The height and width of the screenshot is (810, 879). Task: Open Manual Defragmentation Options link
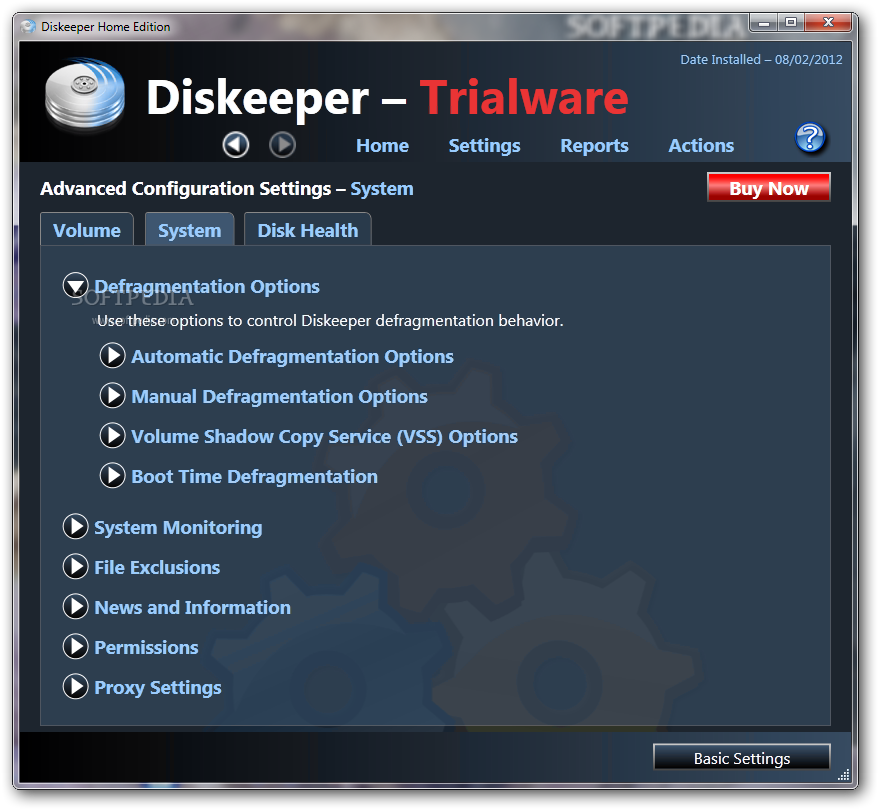tap(279, 396)
